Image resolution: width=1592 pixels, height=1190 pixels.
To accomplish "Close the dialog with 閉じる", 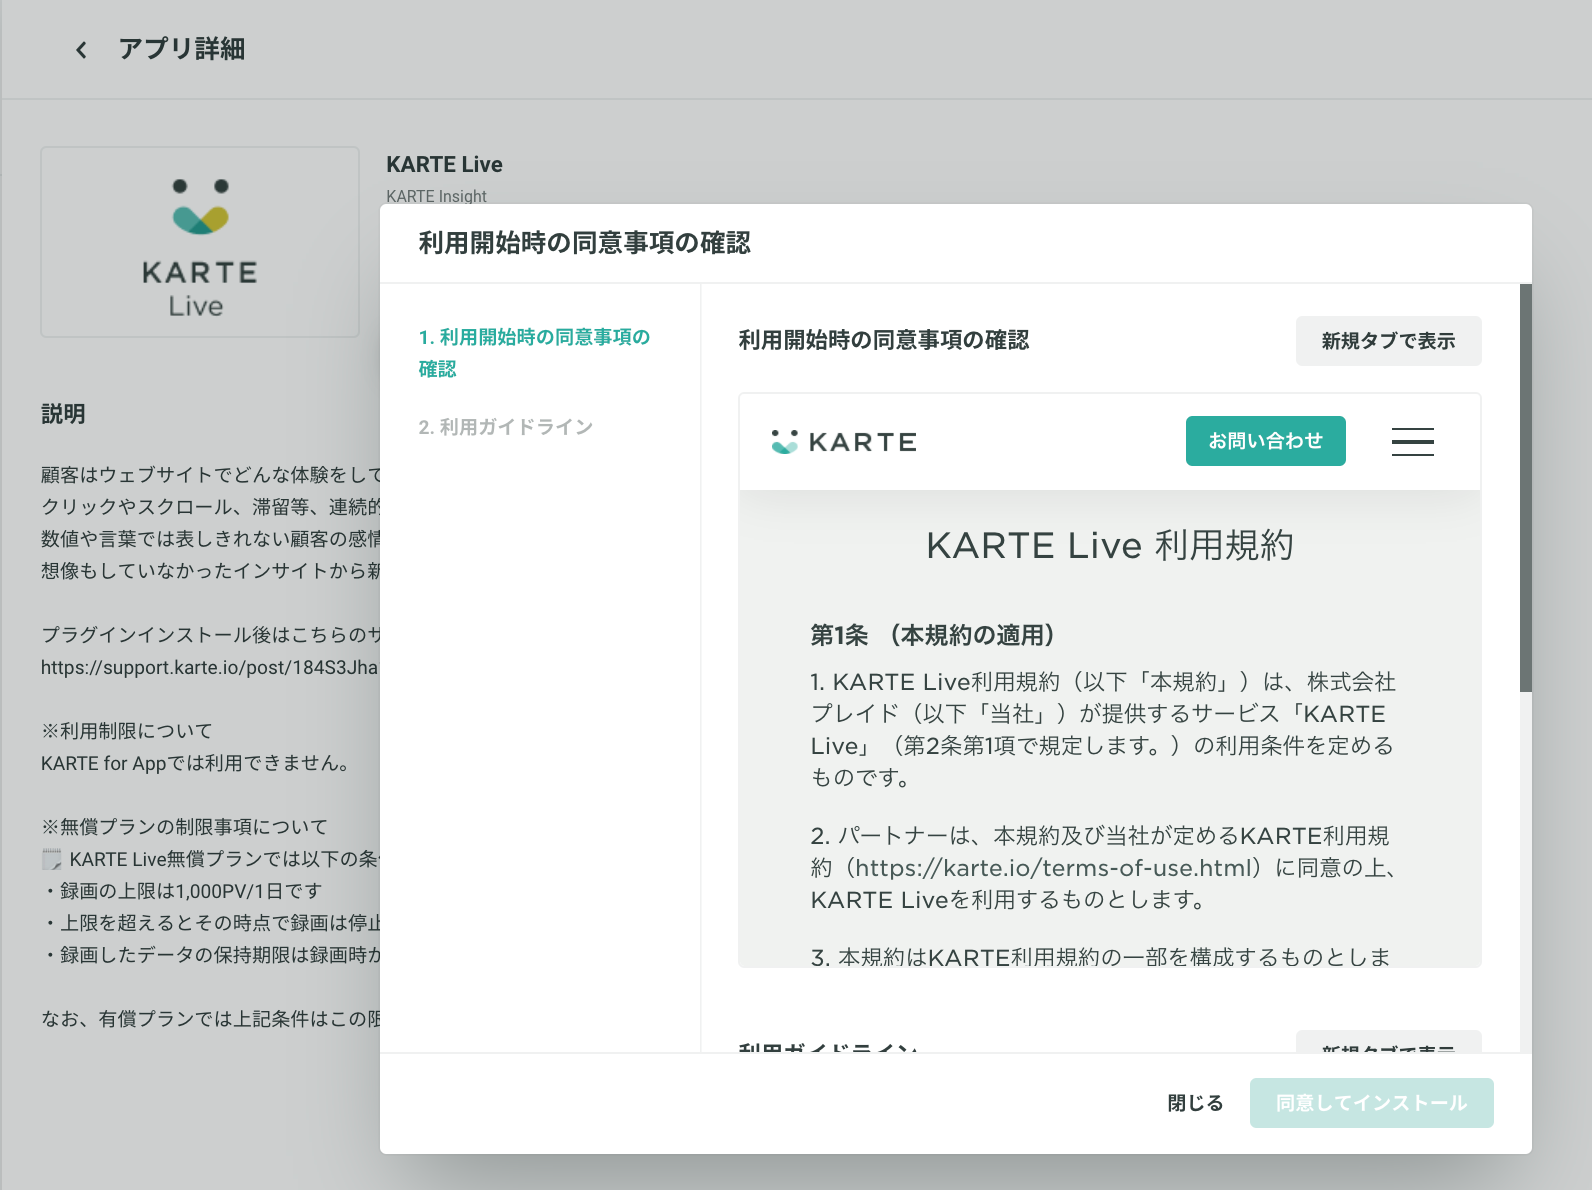I will 1195,1103.
